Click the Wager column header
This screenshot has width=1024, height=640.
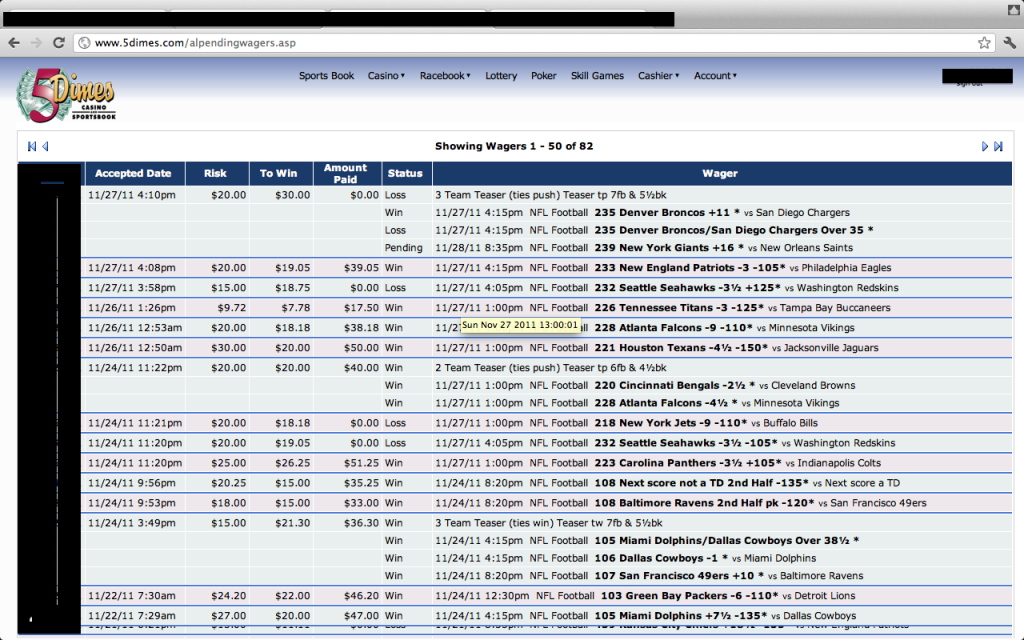pyautogui.click(x=720, y=174)
